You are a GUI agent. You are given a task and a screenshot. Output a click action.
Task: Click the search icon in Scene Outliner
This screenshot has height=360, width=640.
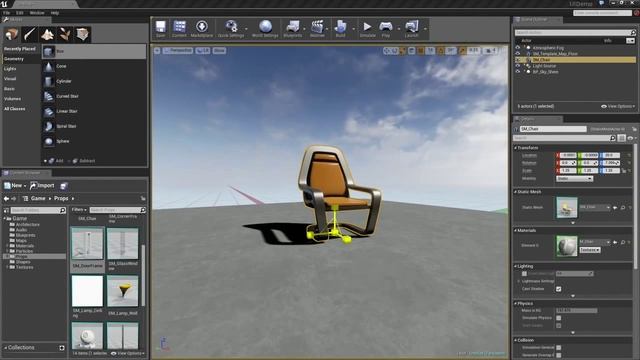click(633, 32)
